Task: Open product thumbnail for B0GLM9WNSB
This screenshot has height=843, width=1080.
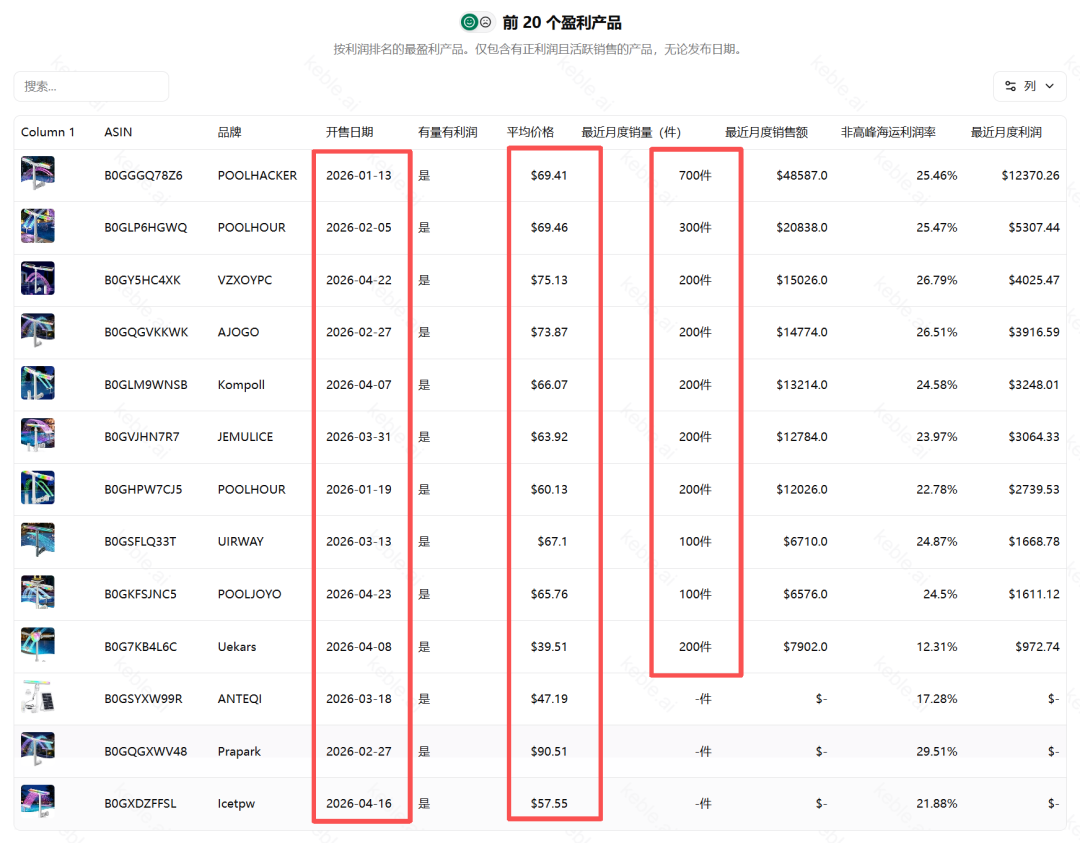Action: [x=38, y=383]
